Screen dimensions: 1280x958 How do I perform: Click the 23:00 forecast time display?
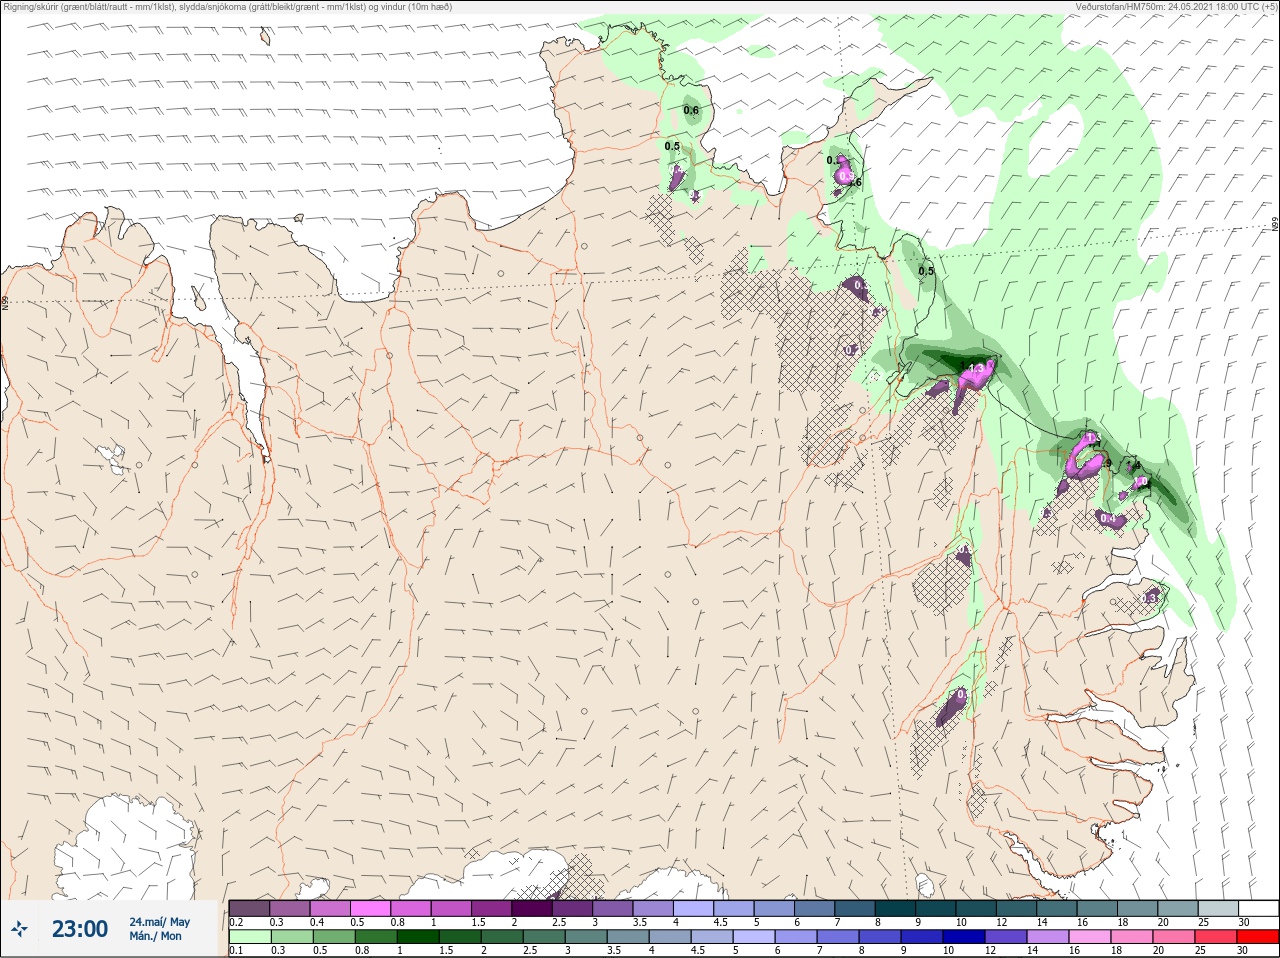pos(80,929)
